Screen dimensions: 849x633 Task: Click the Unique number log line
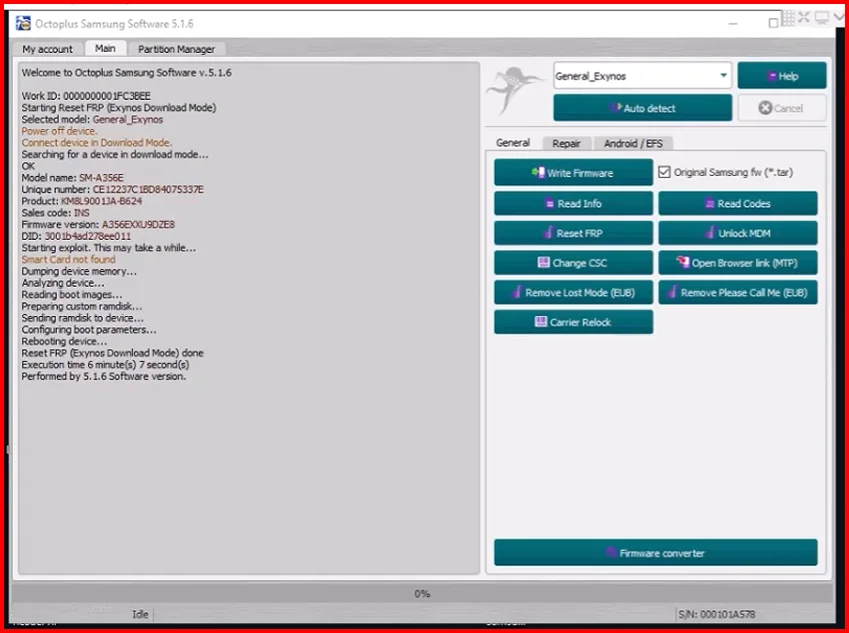pyautogui.click(x=113, y=190)
